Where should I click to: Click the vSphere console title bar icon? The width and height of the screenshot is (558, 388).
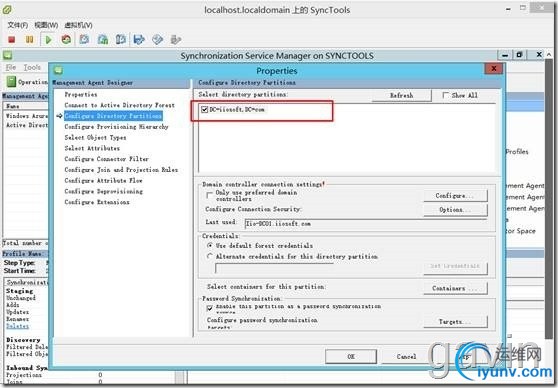pyautogui.click(x=7, y=10)
